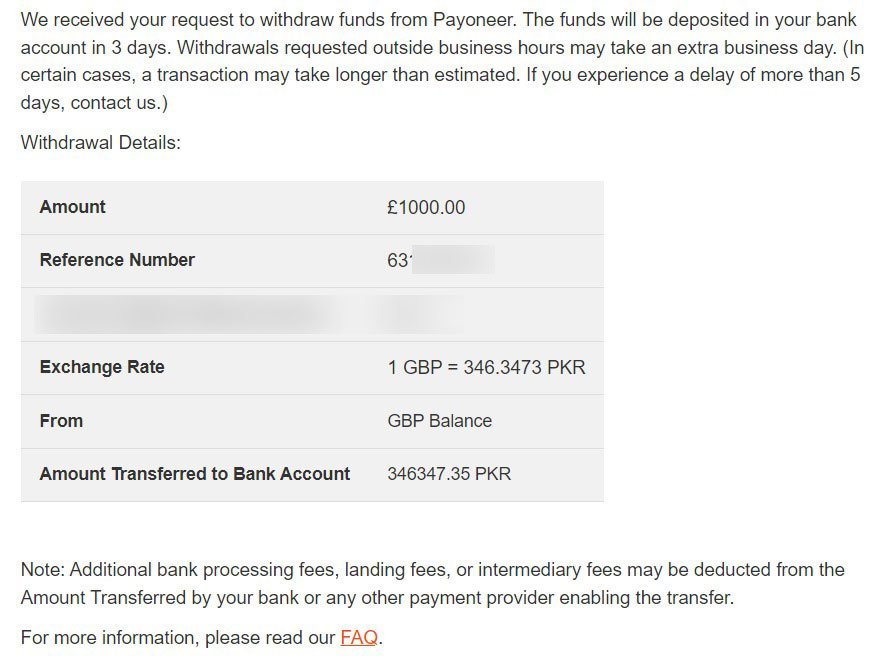
Task: Open the FAQ link
Action: tap(359, 638)
